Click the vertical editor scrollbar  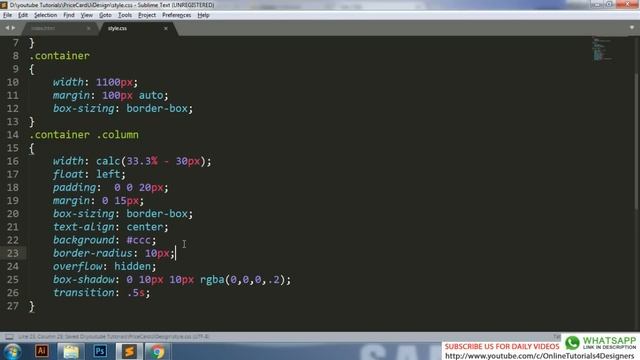pyautogui.click(x=637, y=141)
